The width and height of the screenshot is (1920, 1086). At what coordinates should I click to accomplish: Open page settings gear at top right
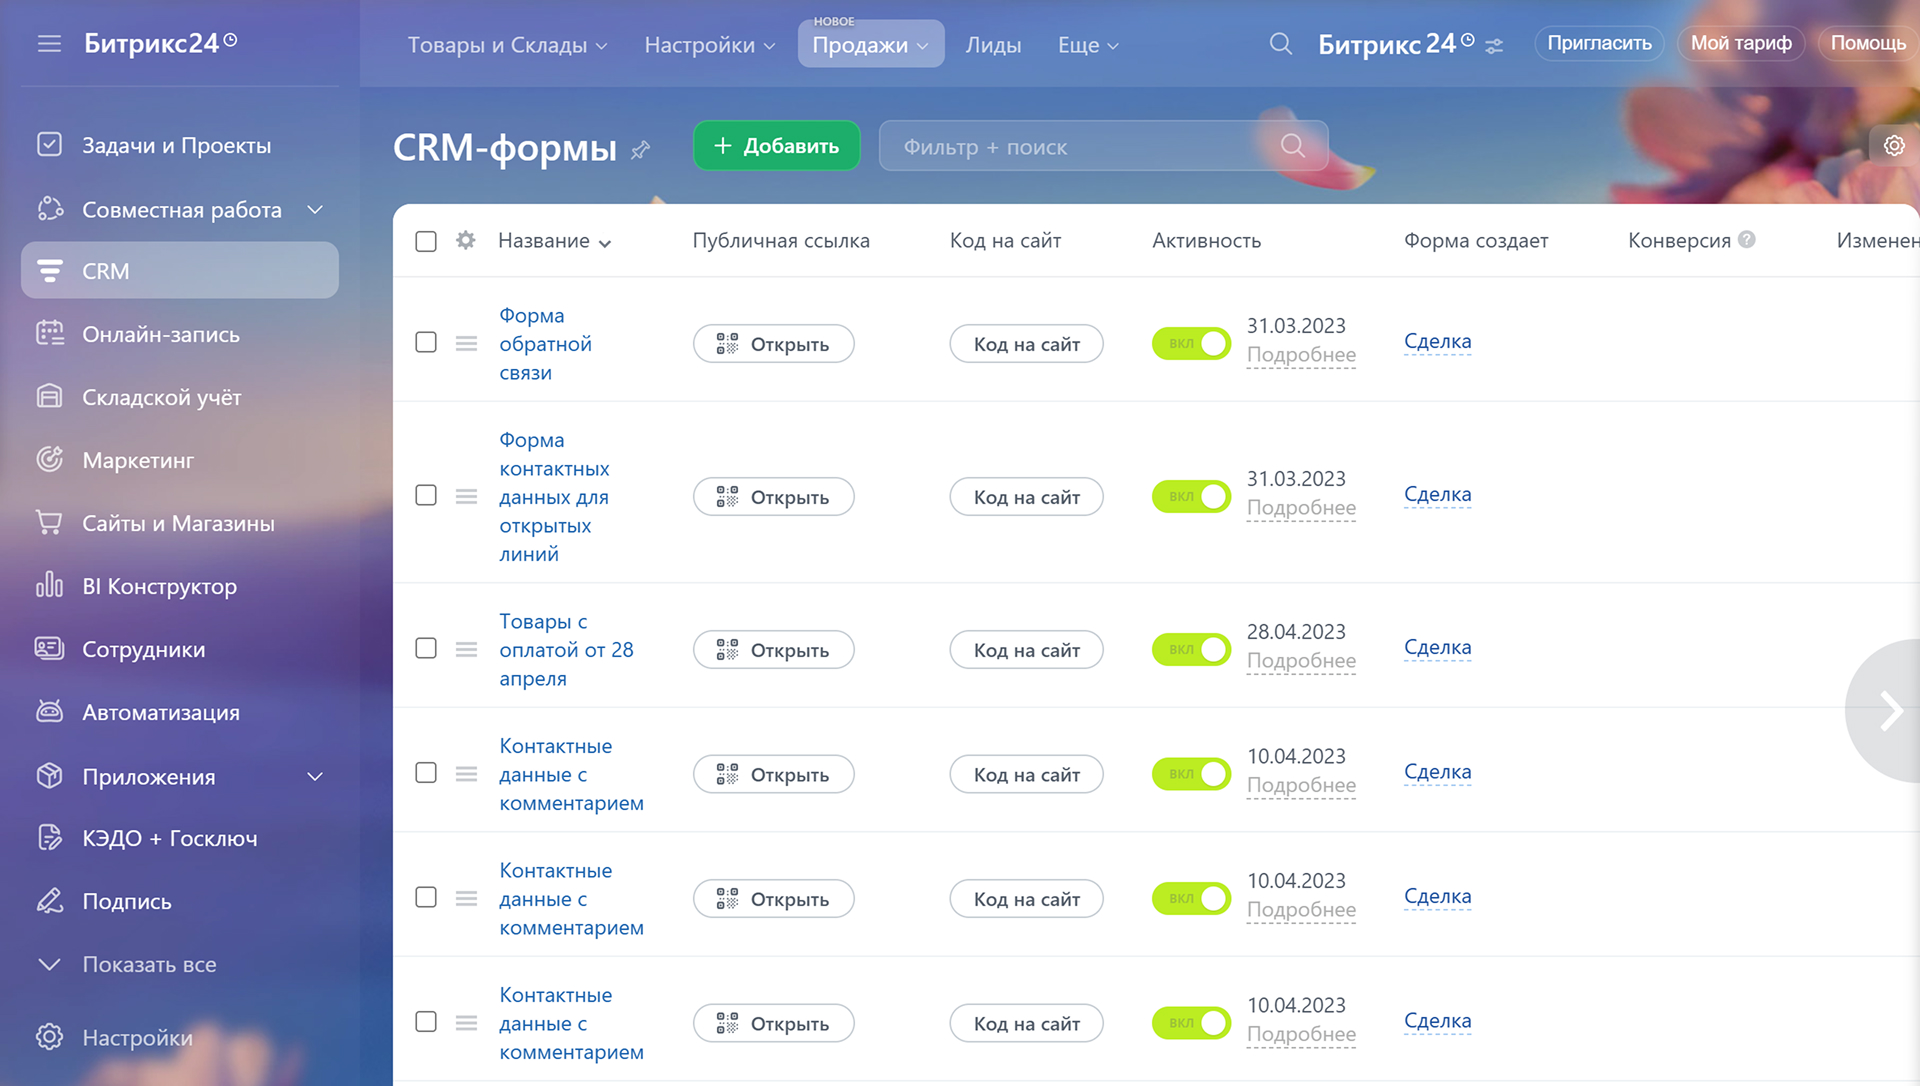click(x=1894, y=146)
